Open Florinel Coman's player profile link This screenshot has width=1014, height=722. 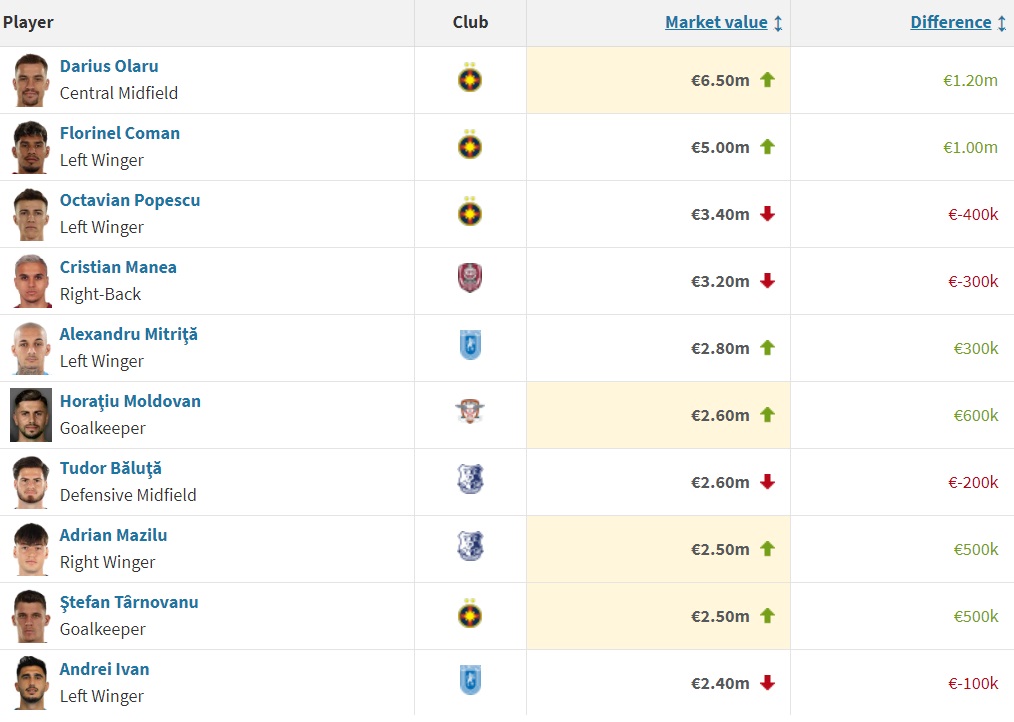click(120, 132)
